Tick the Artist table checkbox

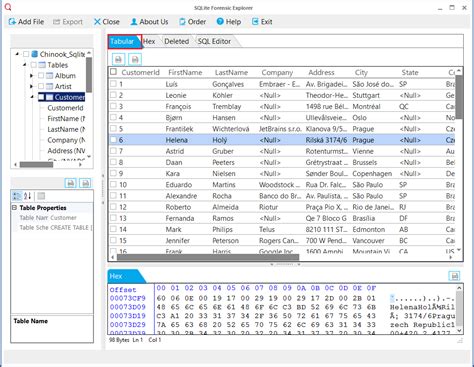pyautogui.click(x=41, y=86)
